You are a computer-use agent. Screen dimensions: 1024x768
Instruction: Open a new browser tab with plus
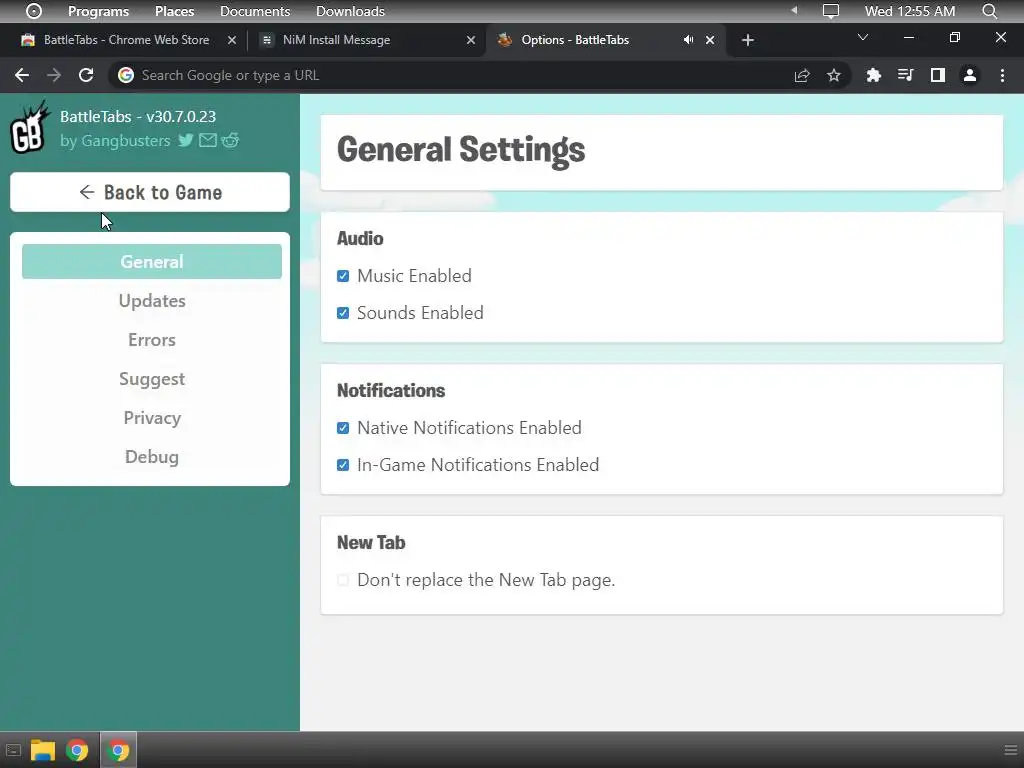point(748,40)
